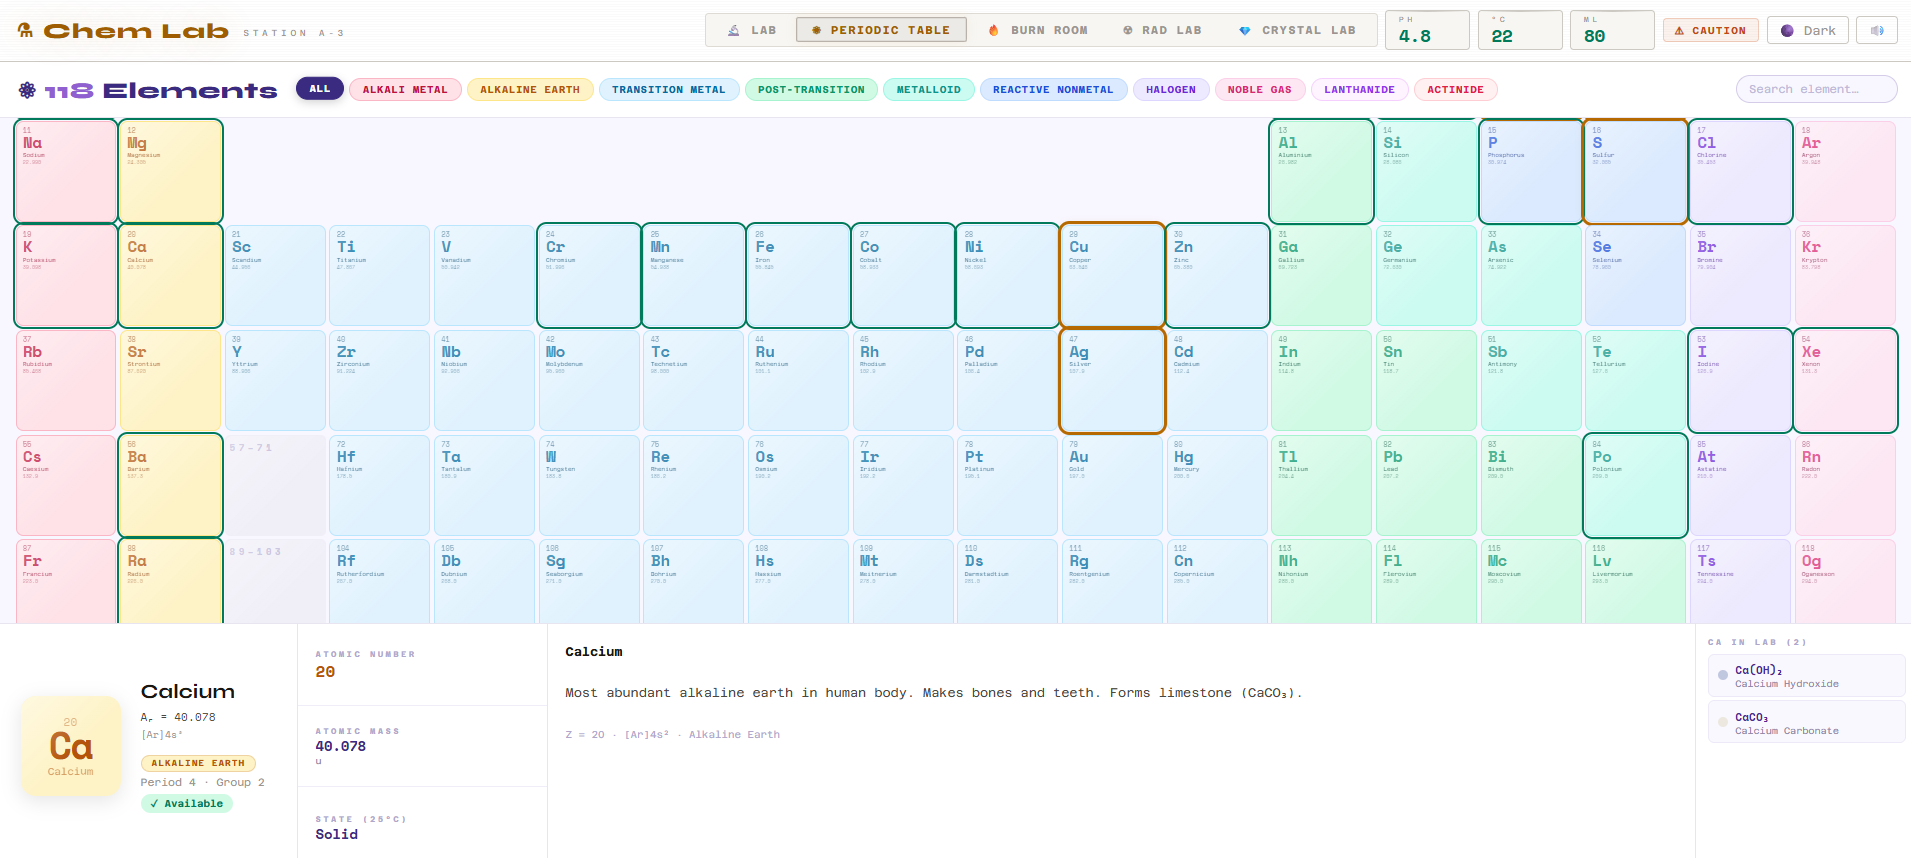
Task: Filter by Alkali Metal
Action: pos(405,89)
